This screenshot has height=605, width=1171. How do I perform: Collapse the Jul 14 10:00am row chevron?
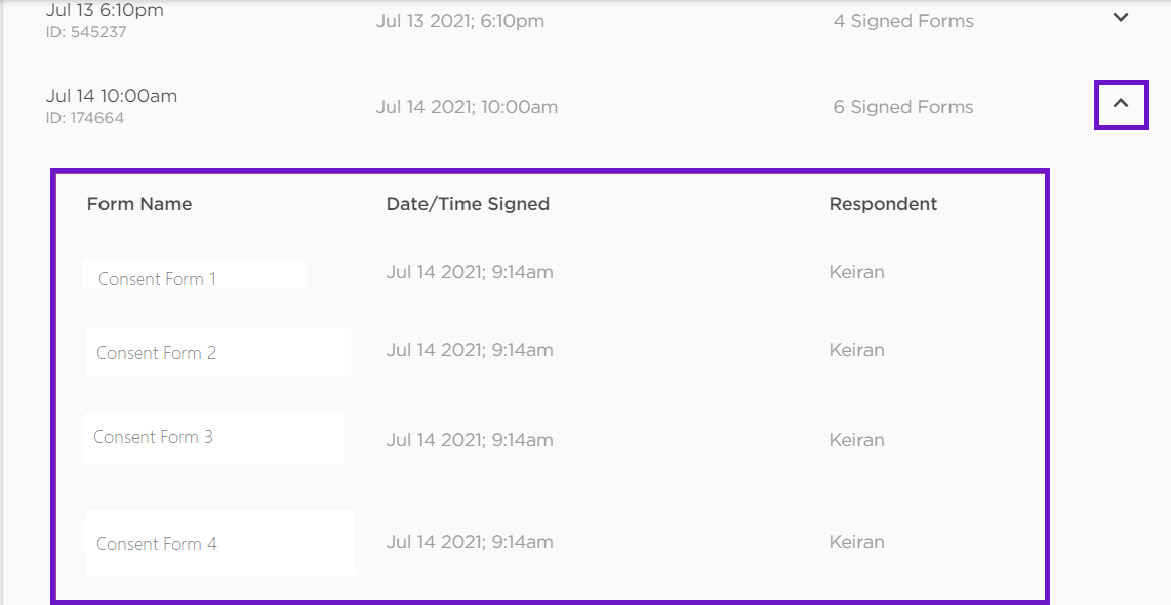tap(1121, 103)
